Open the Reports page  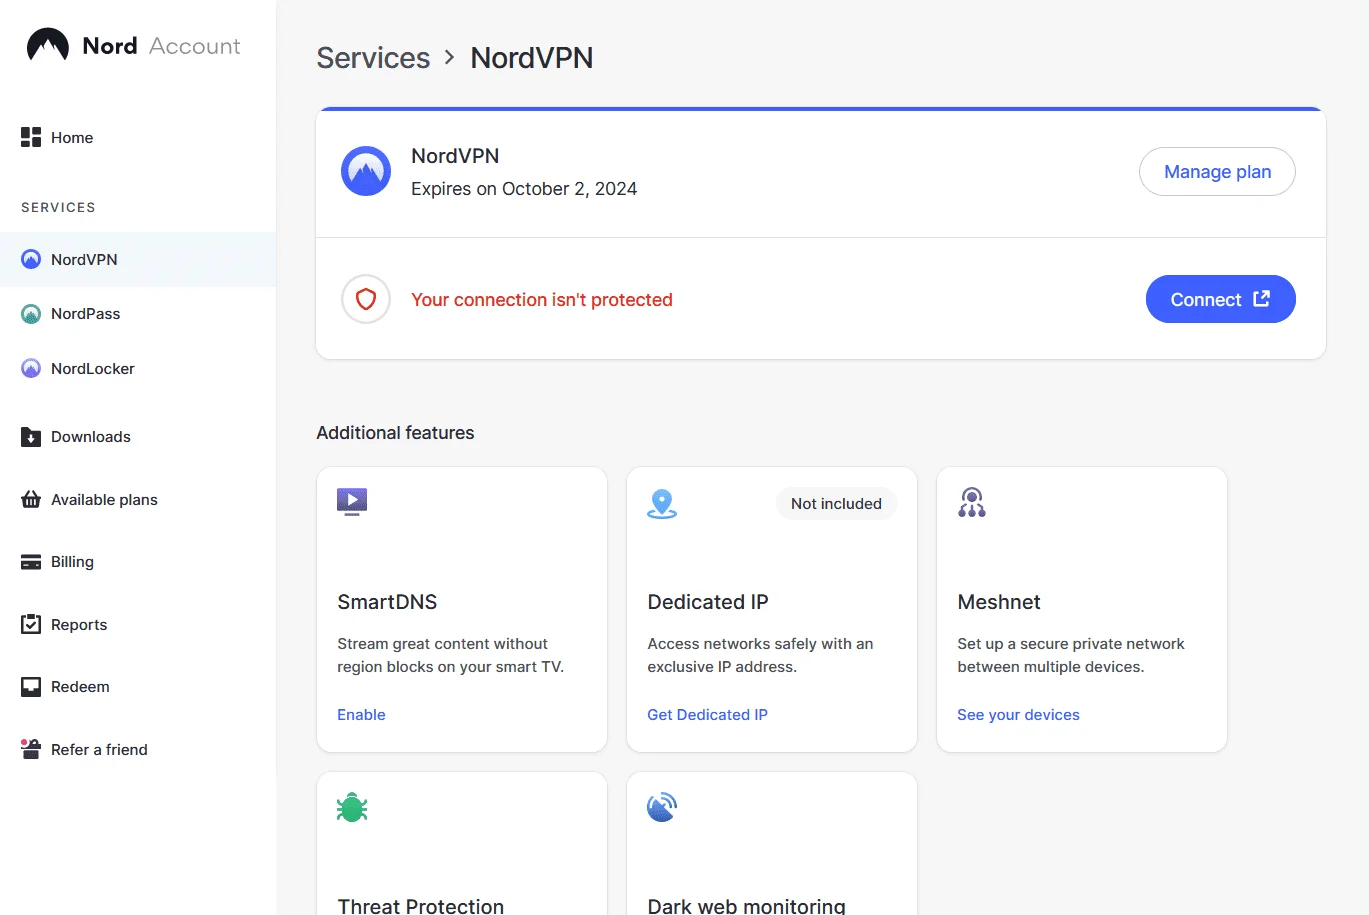138,624
